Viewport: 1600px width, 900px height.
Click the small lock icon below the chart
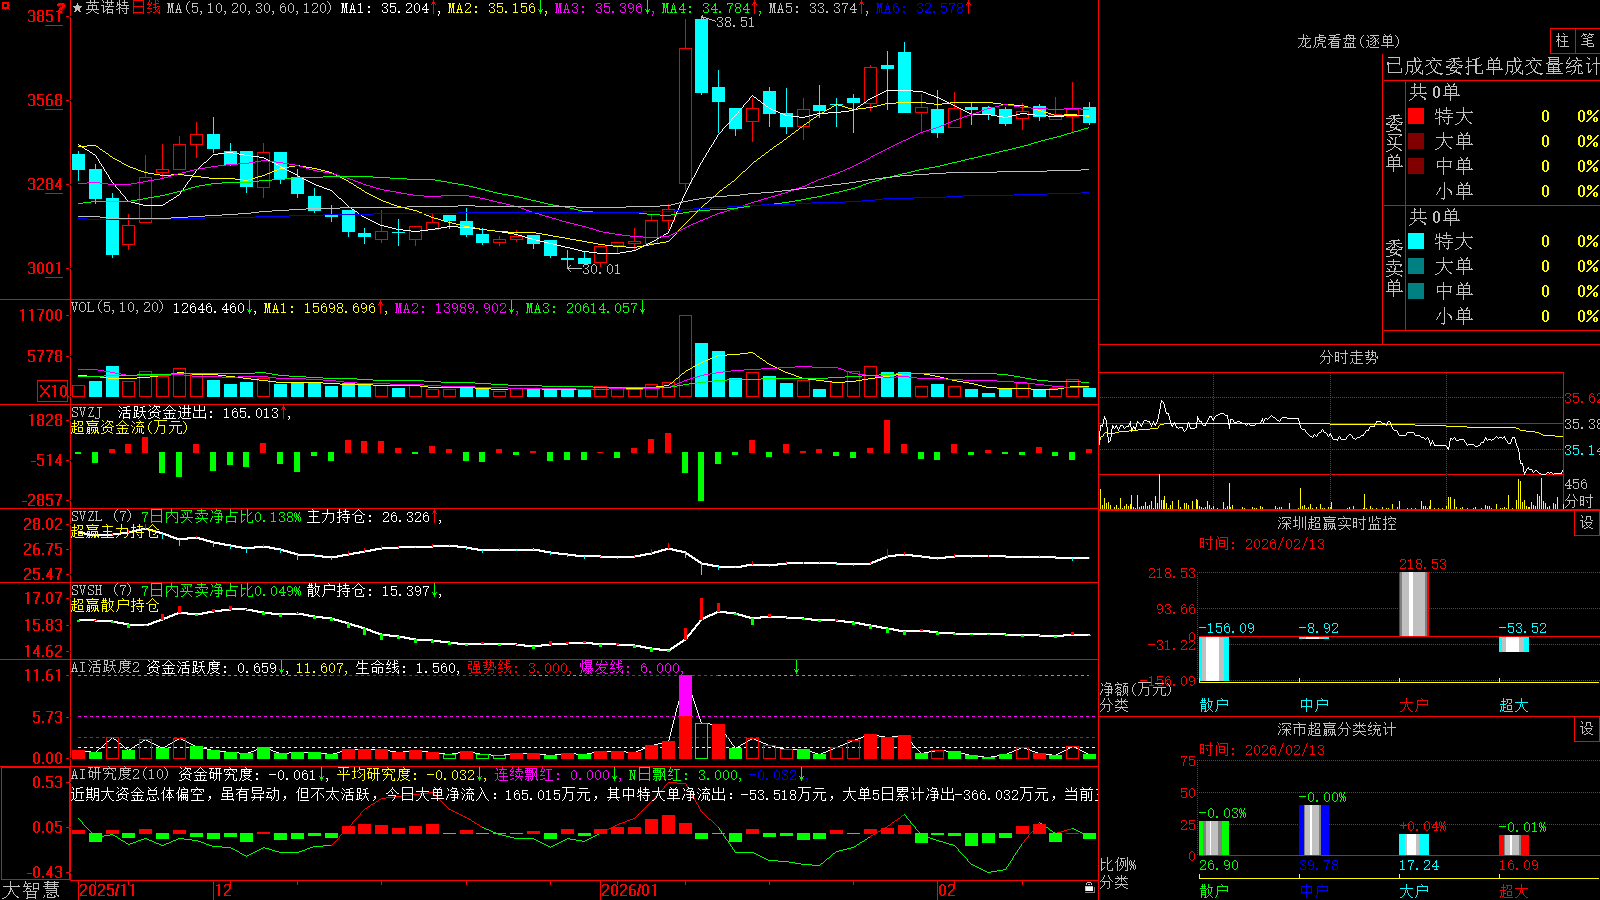tap(1089, 887)
